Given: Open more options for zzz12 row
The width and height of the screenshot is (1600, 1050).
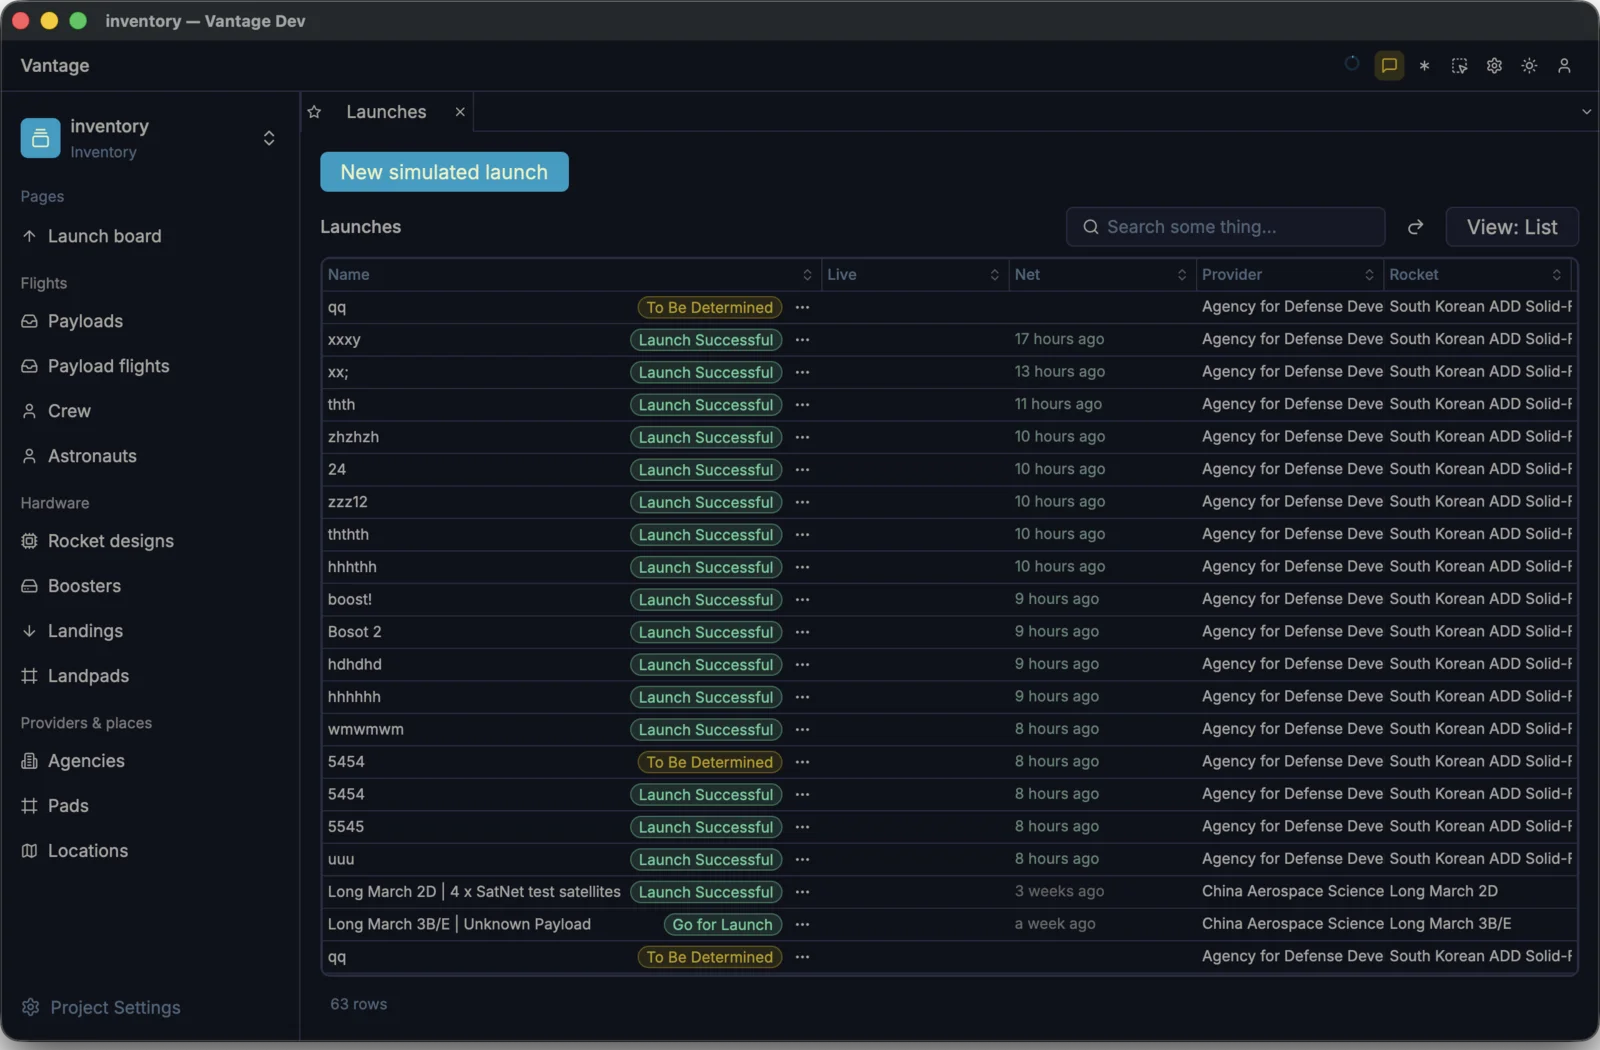Looking at the screenshot, I should coord(802,503).
